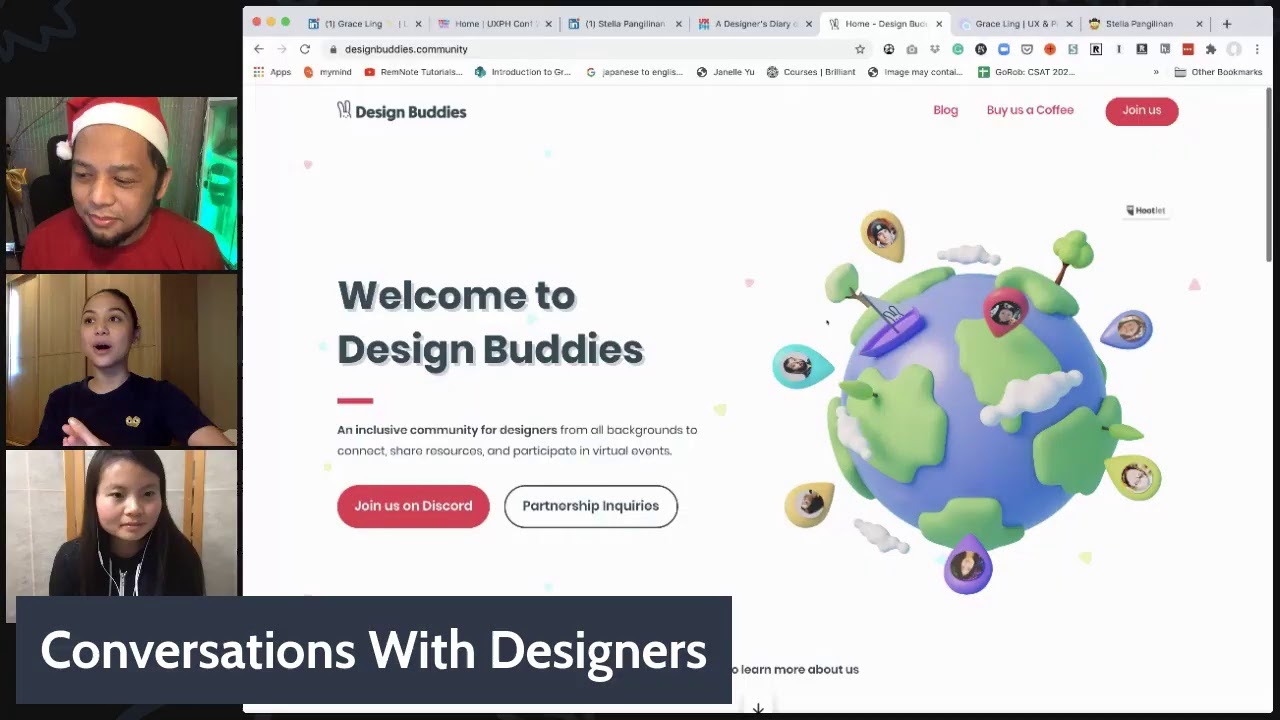Go back with the browser back arrow
Viewport: 1280px width, 720px height.
click(x=259, y=49)
